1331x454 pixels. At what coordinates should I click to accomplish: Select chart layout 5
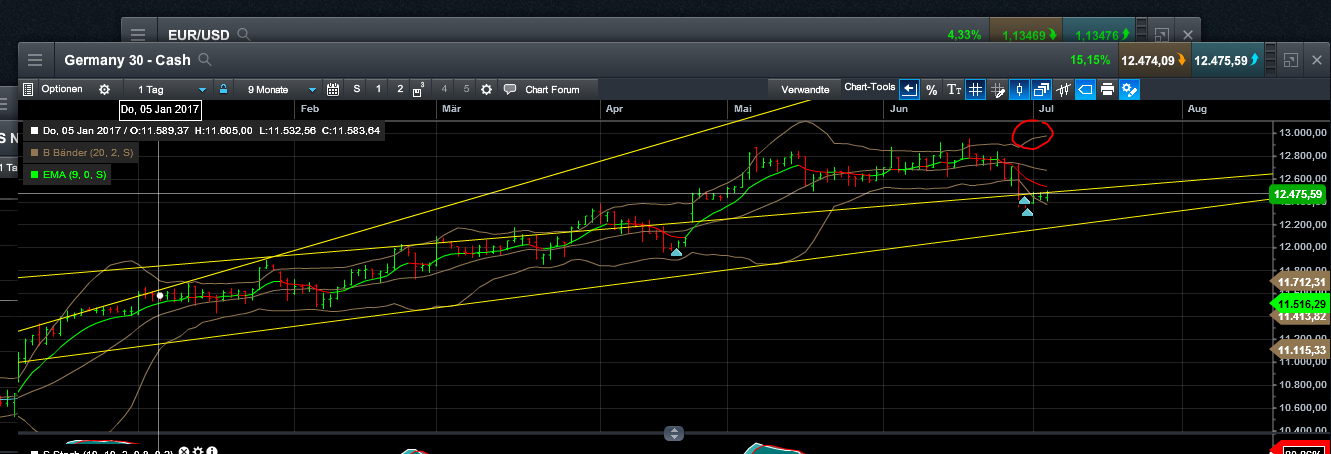click(x=466, y=89)
